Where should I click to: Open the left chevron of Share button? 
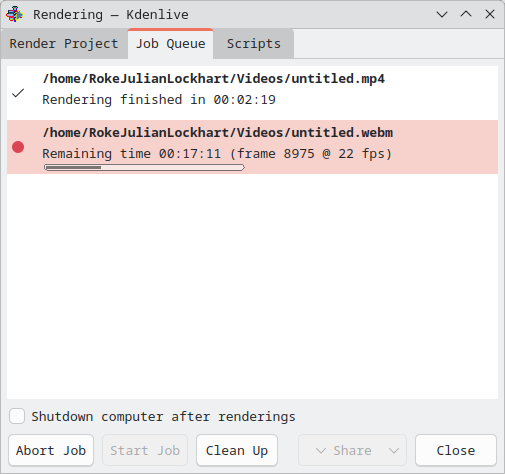[x=321, y=451]
